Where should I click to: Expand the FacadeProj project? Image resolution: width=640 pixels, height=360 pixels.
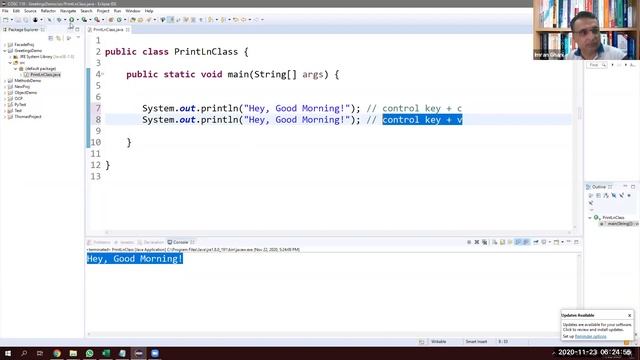[5, 44]
